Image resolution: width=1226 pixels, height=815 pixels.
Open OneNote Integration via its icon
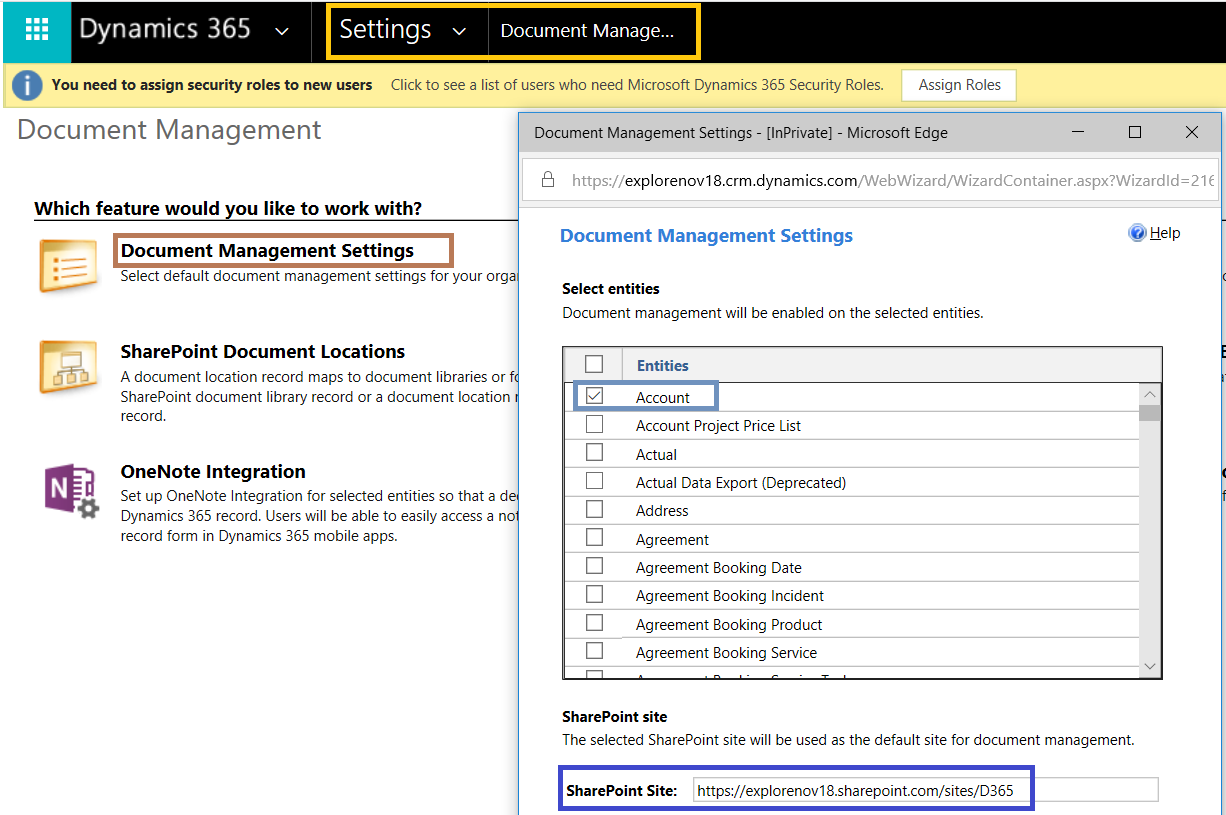[67, 491]
